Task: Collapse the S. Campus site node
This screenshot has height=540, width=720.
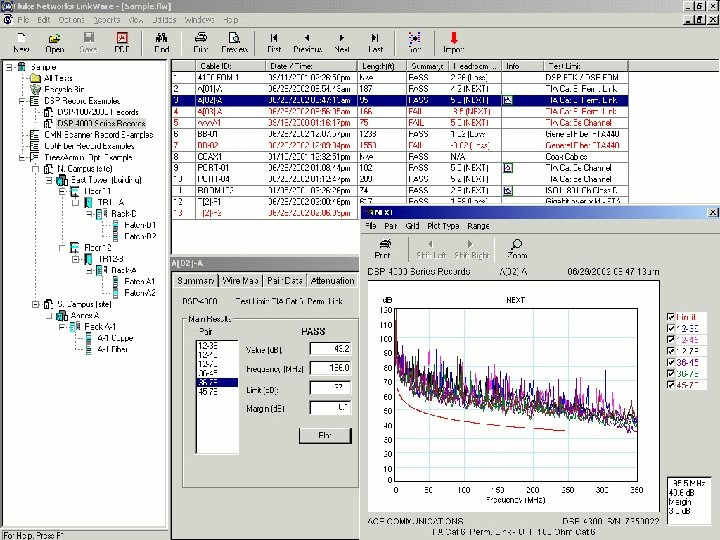Action: (34, 303)
